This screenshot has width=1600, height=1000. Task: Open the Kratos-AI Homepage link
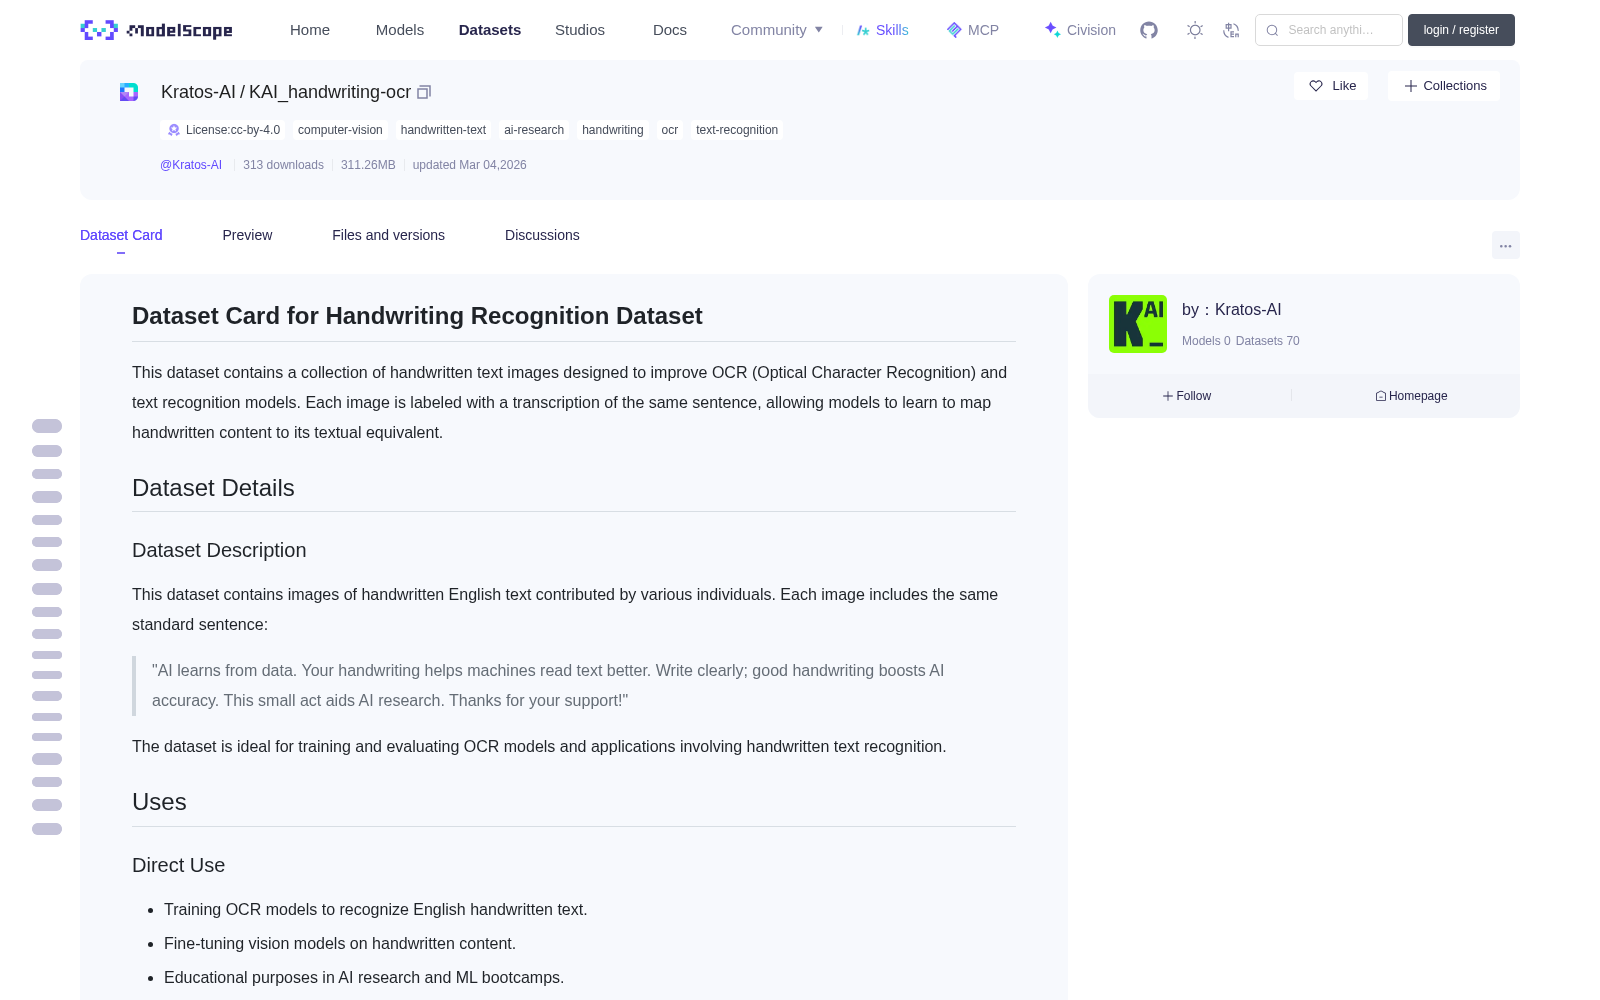1411,396
